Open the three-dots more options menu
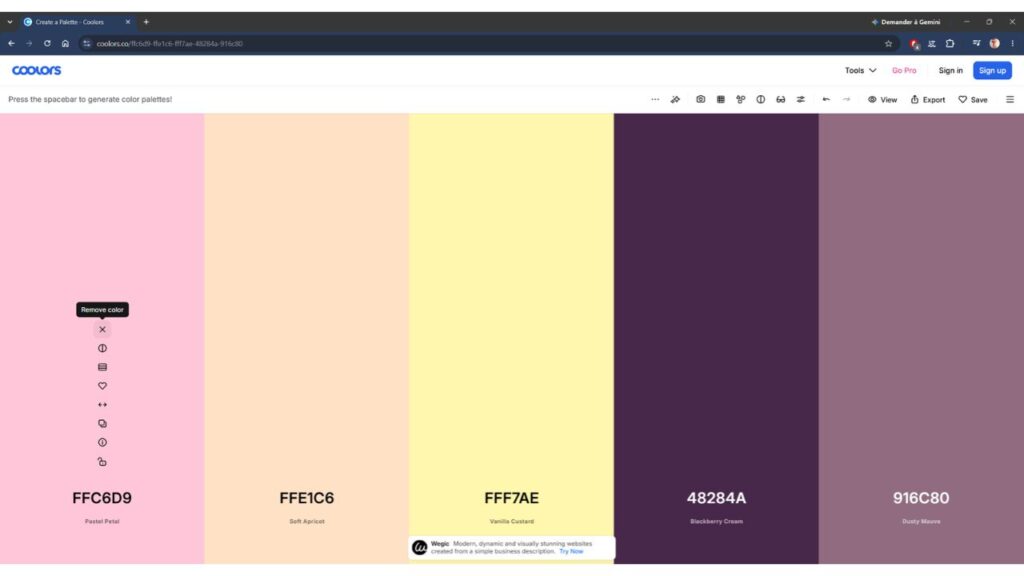 655,99
